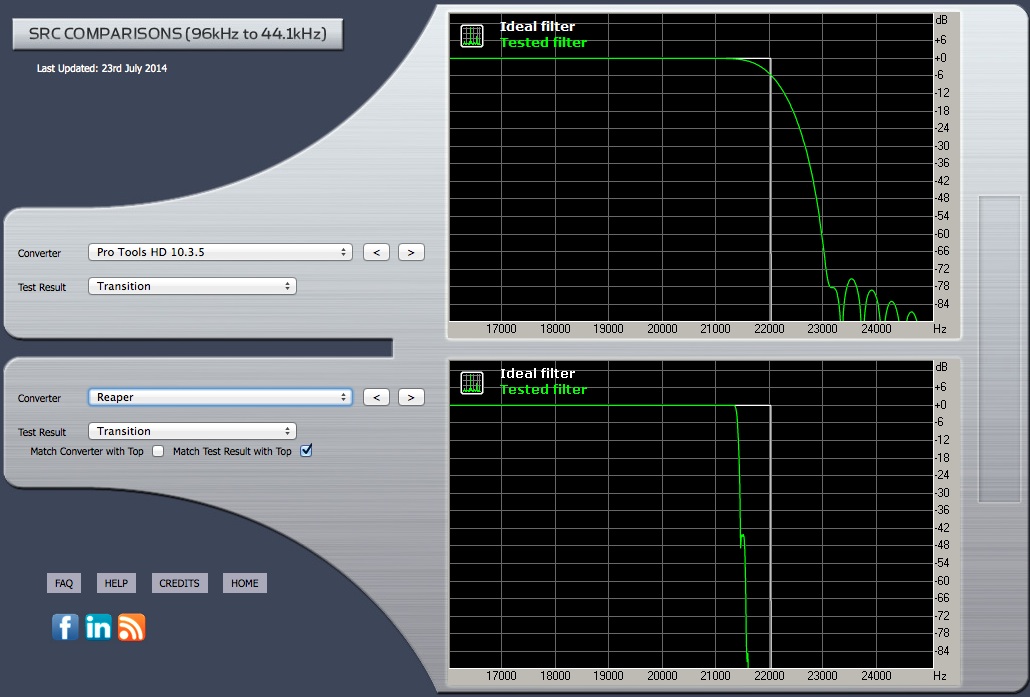Click the SRC COMPARISONS title banner
This screenshot has width=1030, height=697.
(177, 34)
